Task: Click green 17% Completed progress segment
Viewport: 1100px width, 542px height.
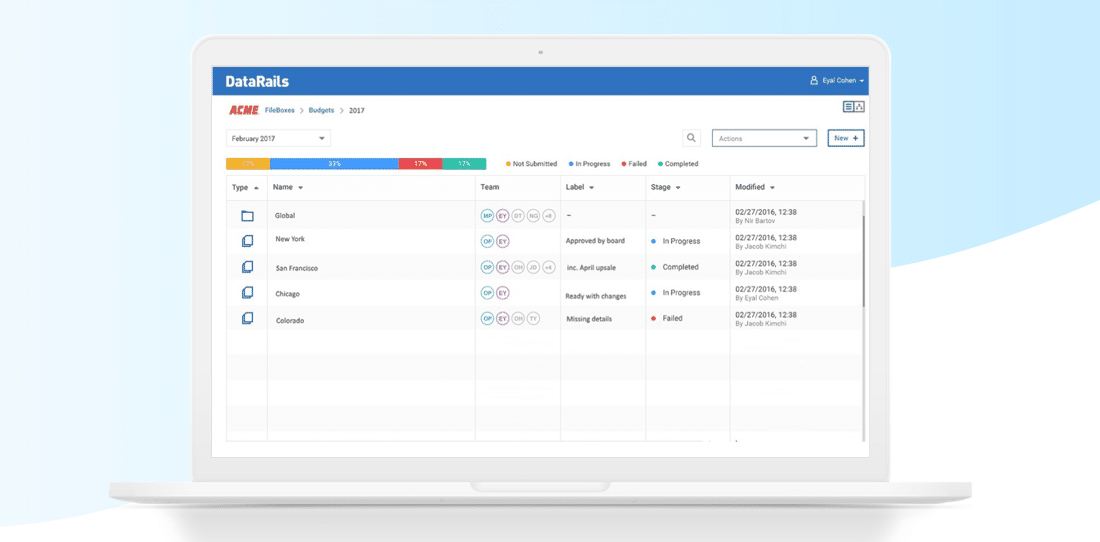Action: coord(464,163)
